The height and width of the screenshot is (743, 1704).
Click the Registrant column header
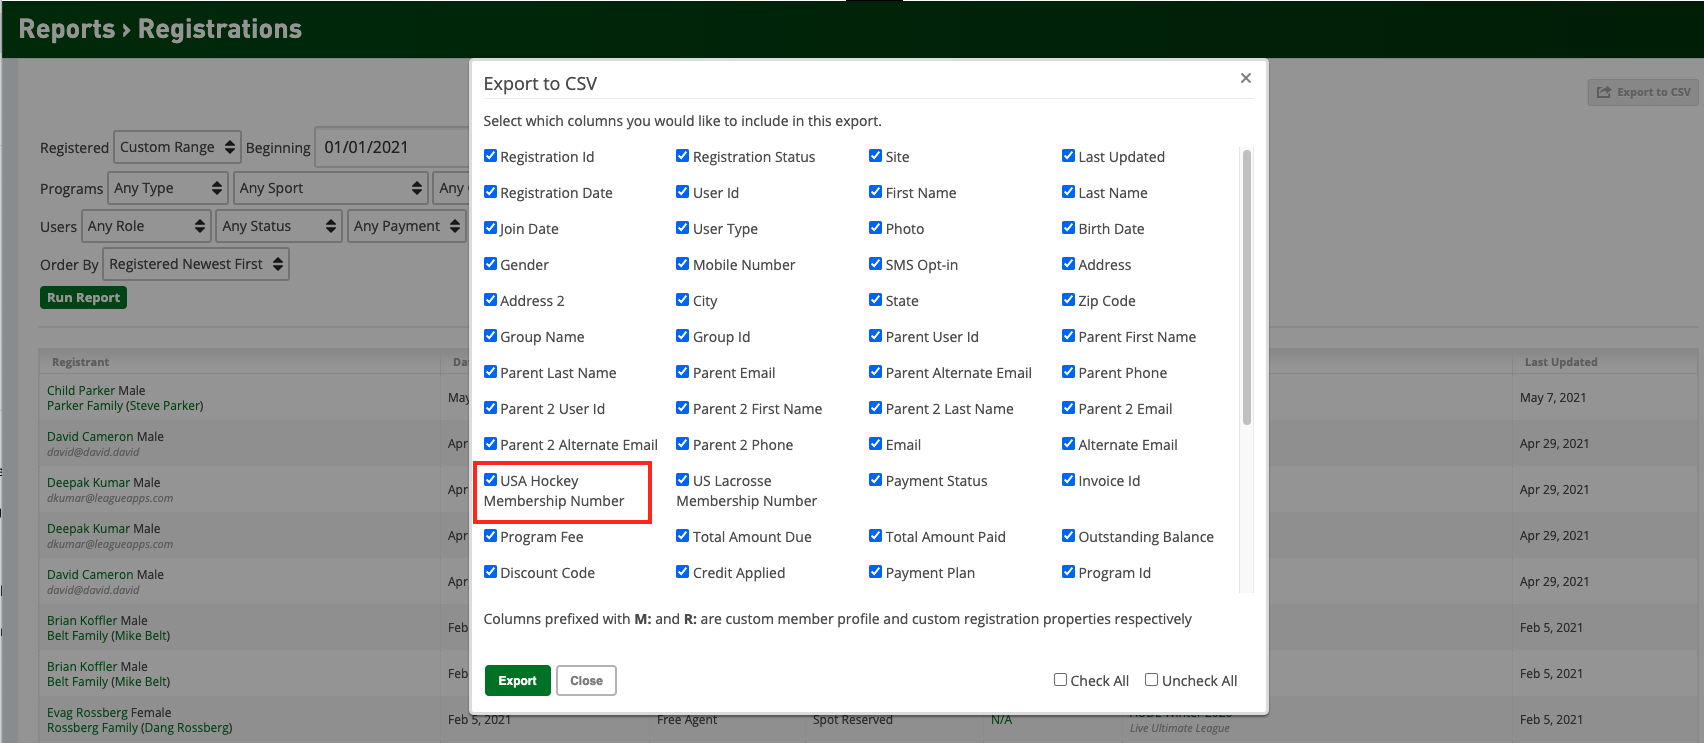tap(81, 362)
